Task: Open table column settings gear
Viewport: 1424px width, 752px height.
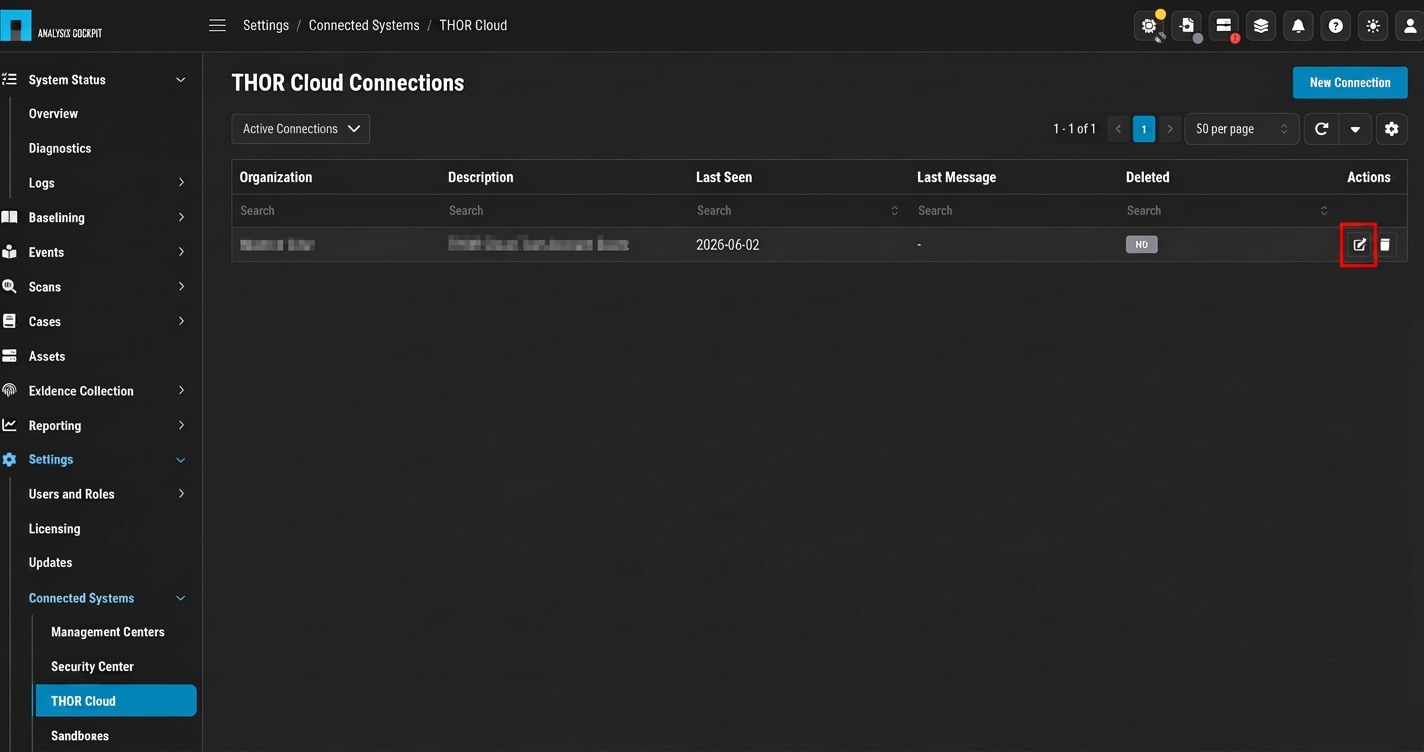Action: click(1391, 129)
